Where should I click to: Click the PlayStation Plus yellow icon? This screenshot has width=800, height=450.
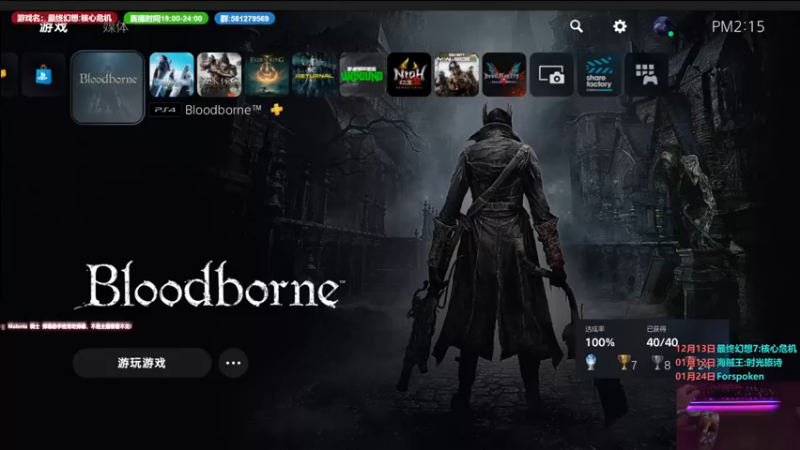pyautogui.click(x=277, y=109)
